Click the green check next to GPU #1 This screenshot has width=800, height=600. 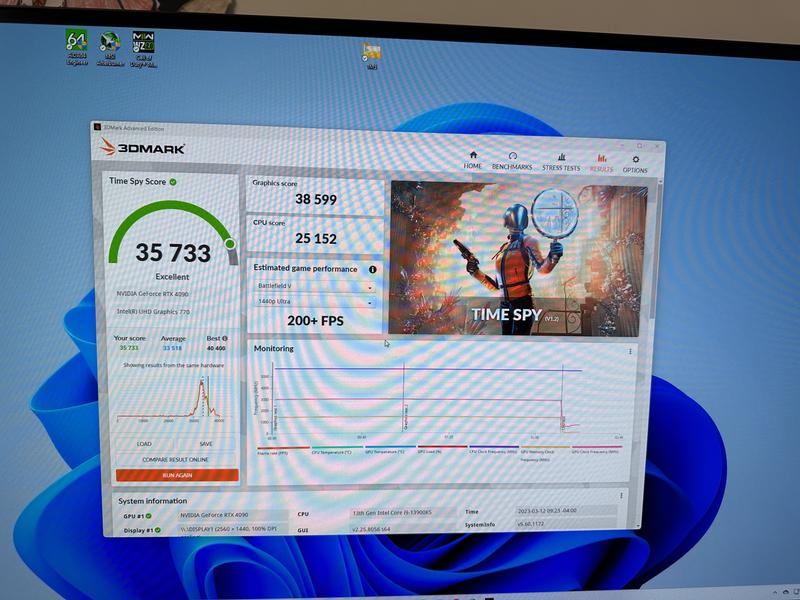click(148, 516)
